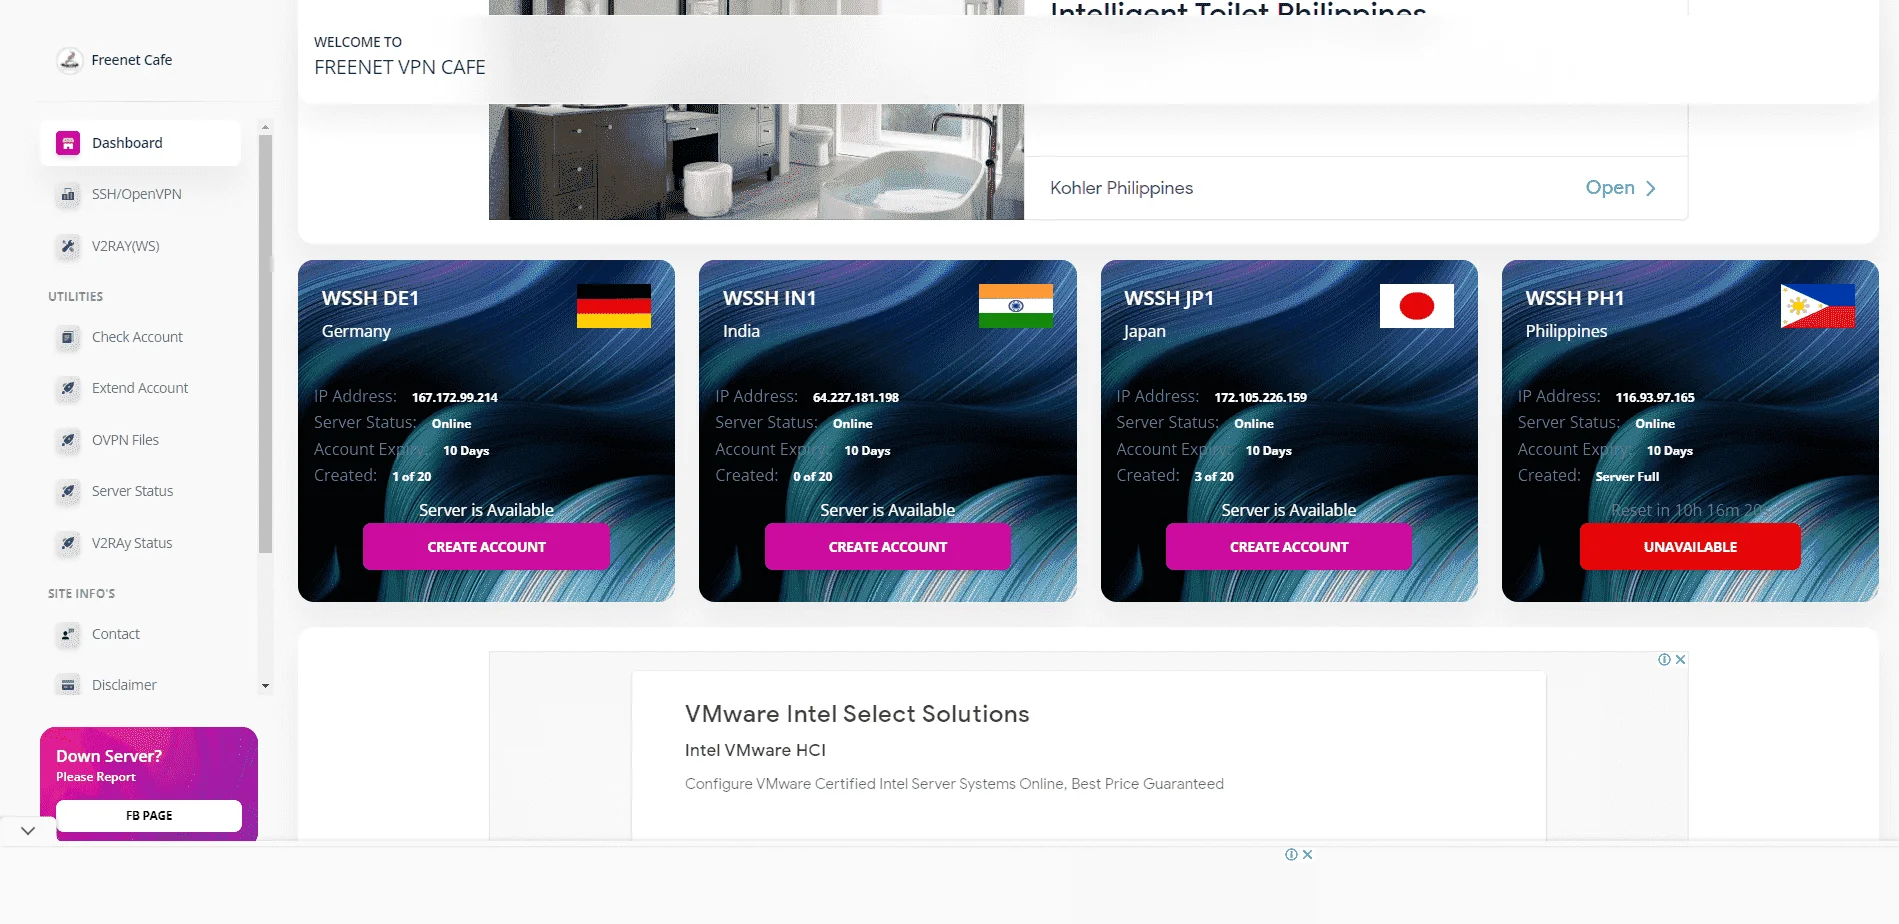Click the 3 of 20 created count

click(1214, 477)
